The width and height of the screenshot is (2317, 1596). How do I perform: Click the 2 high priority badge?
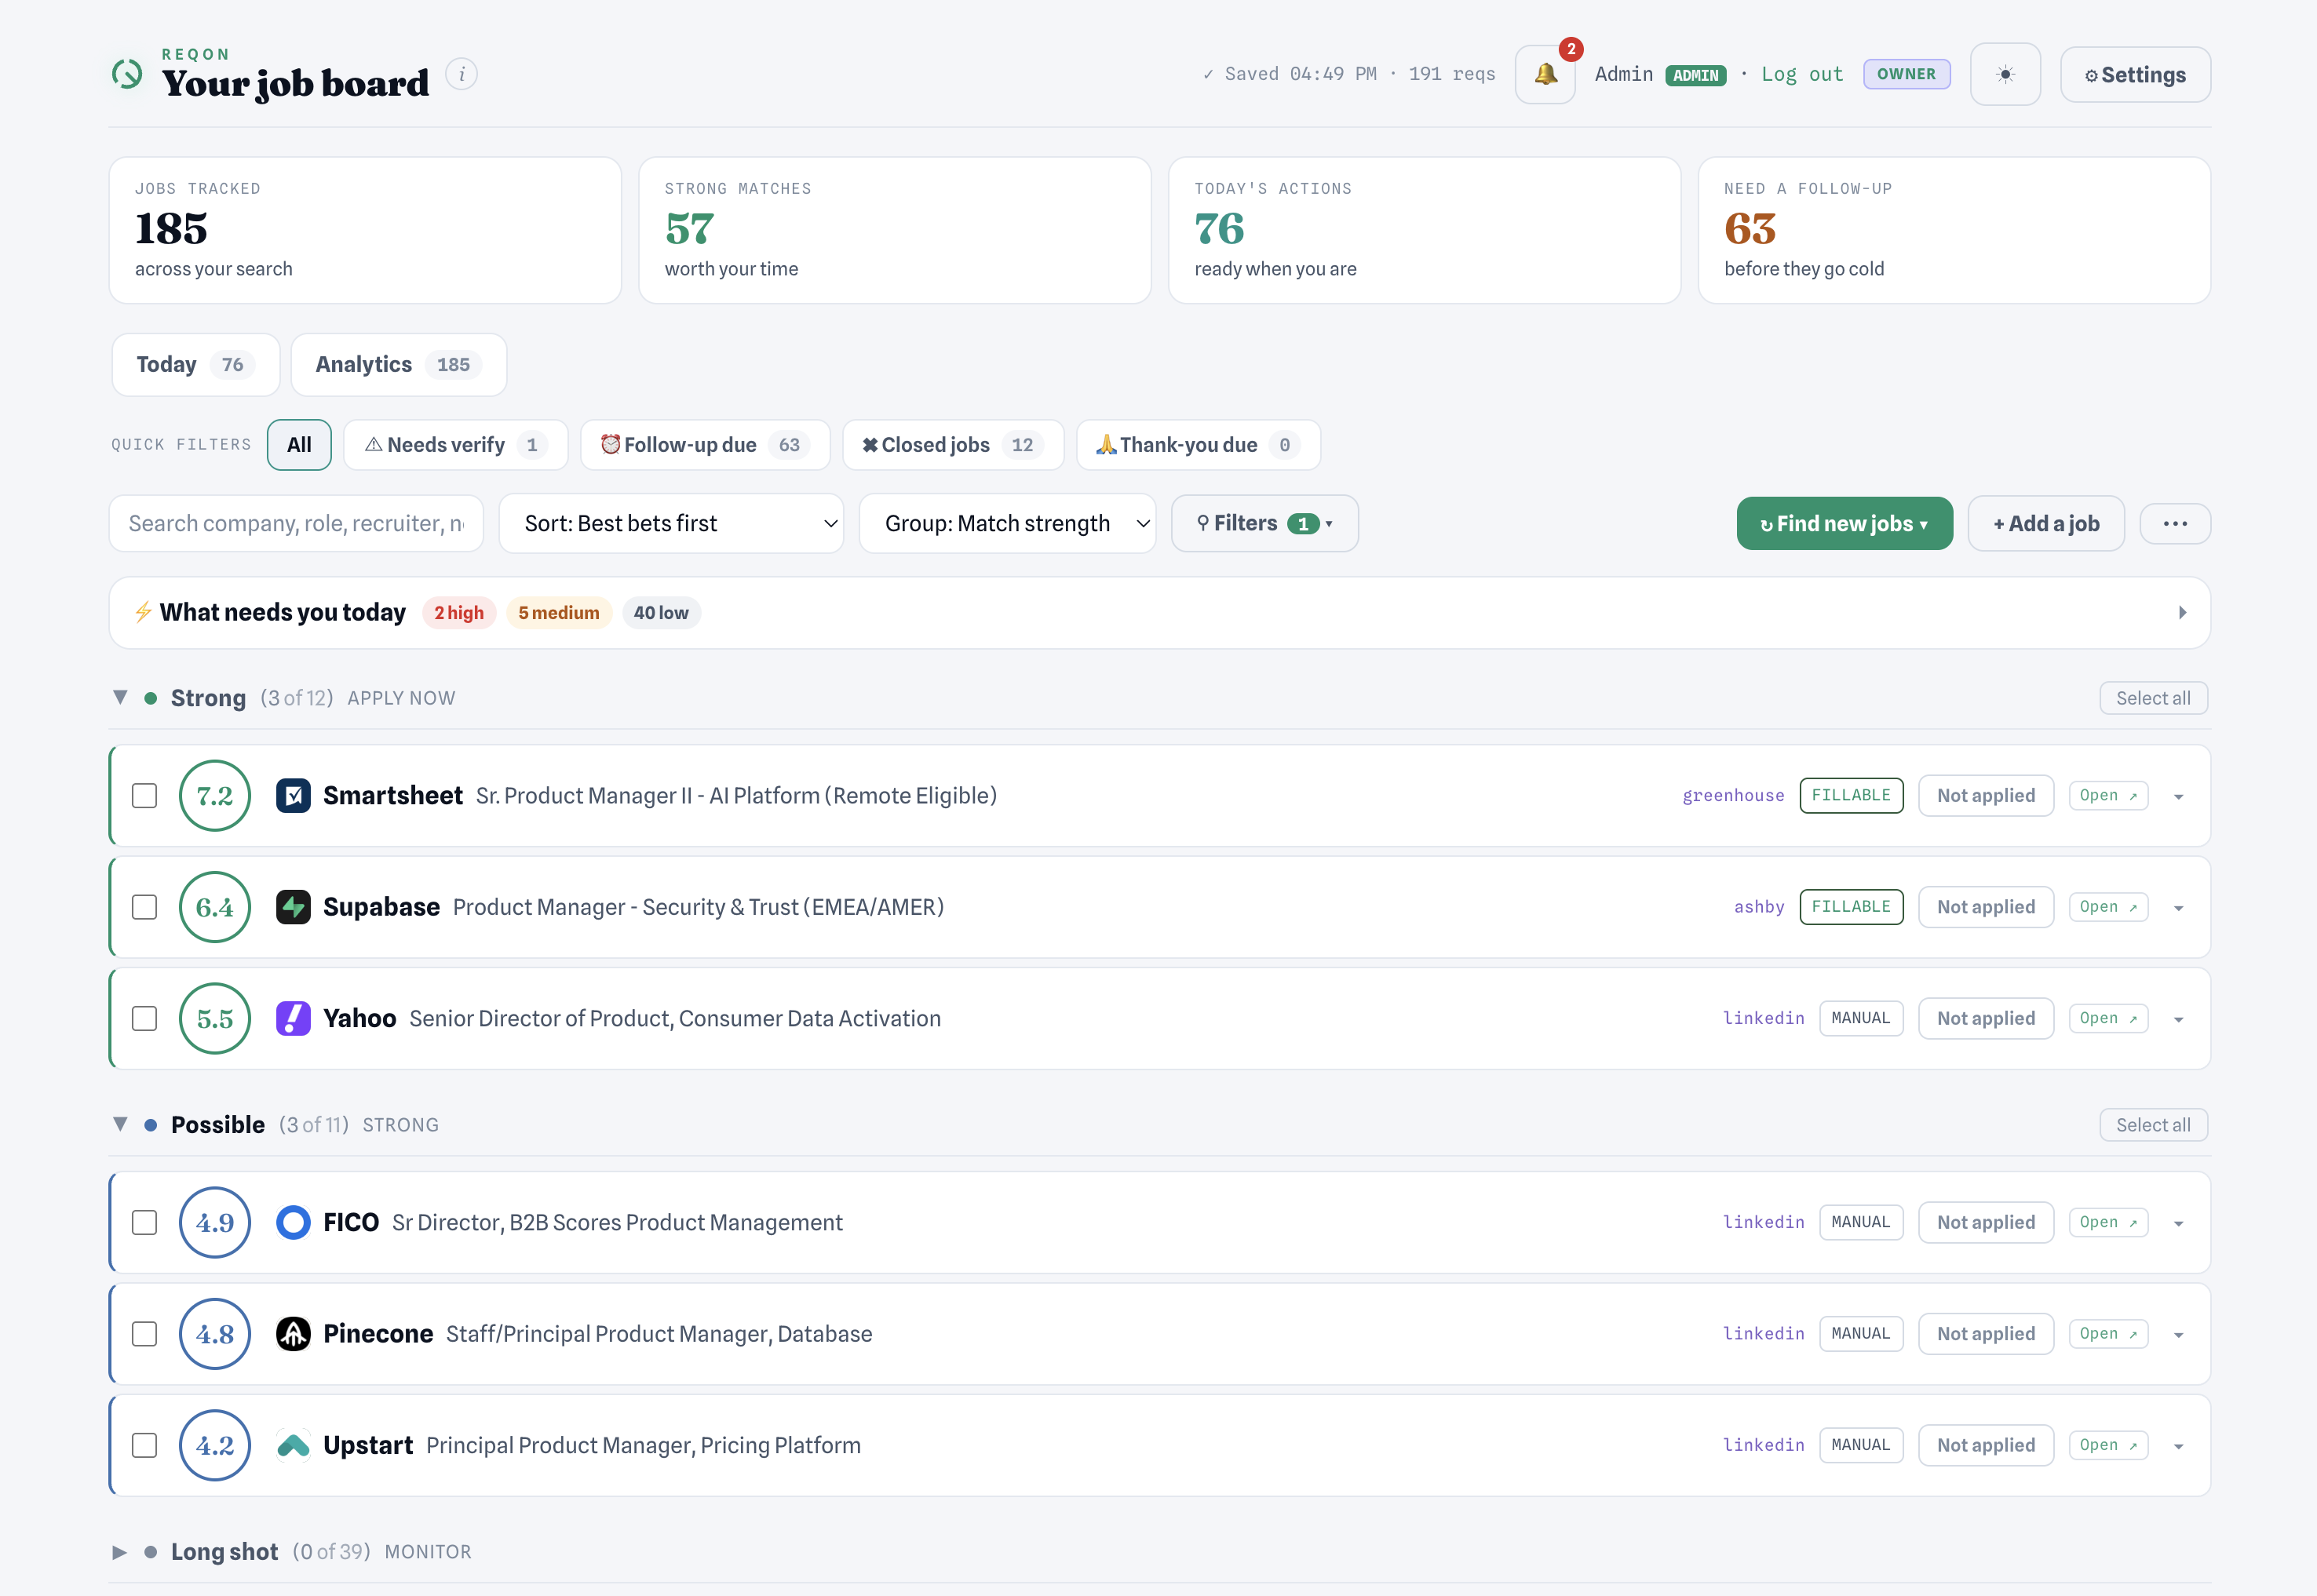pyautogui.click(x=459, y=613)
